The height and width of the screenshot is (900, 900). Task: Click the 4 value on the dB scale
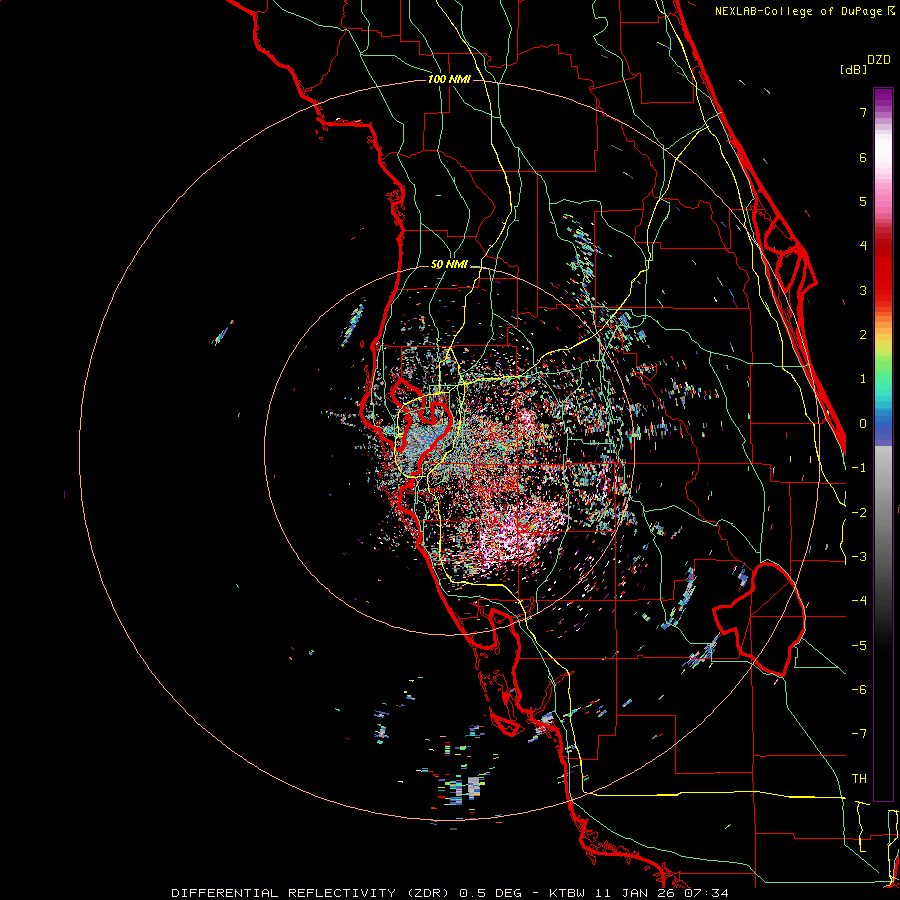point(863,246)
